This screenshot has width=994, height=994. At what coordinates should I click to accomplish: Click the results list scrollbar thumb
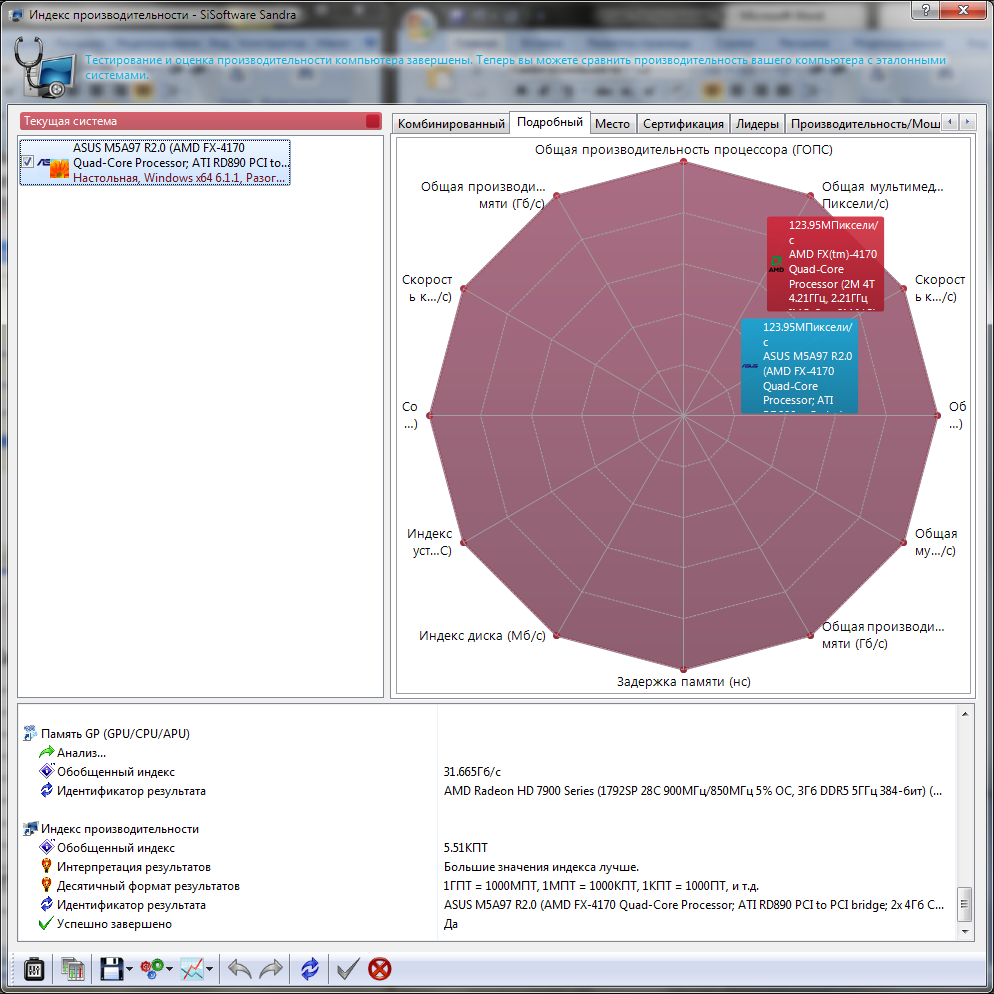tap(965, 905)
